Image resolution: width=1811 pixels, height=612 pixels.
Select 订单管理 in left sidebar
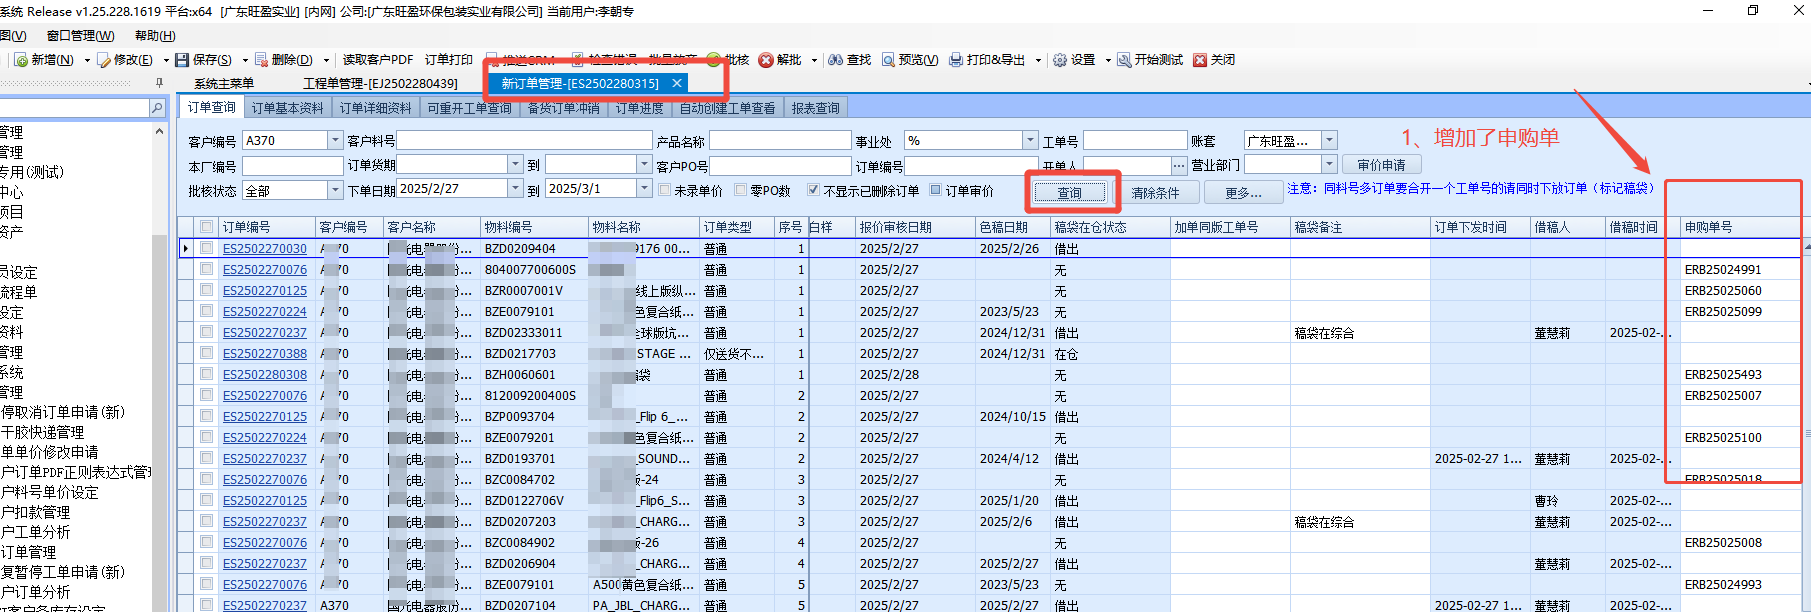[x=28, y=552]
